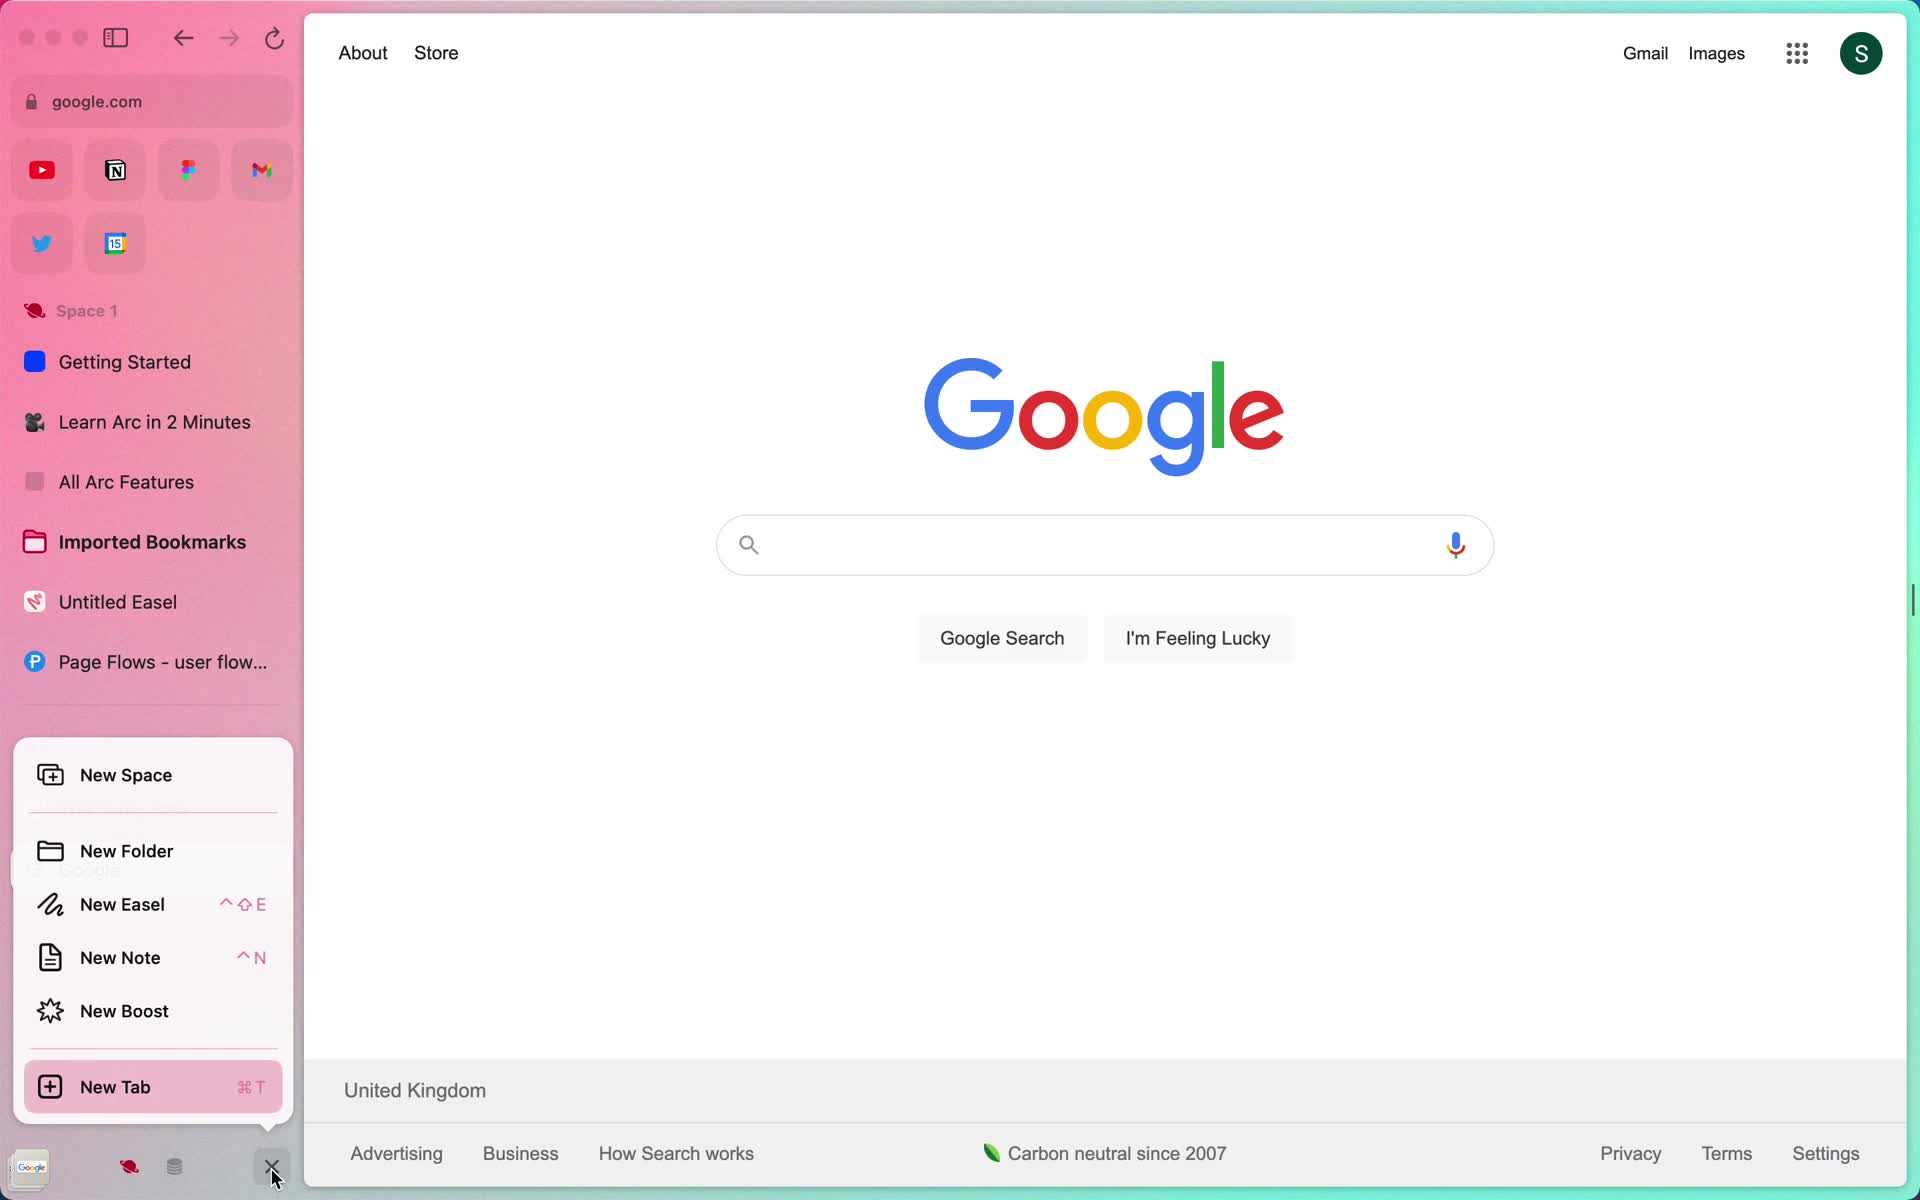Open Learn Arc in 2 Minutes
Screen dimensions: 1920x1200
click(x=153, y=422)
